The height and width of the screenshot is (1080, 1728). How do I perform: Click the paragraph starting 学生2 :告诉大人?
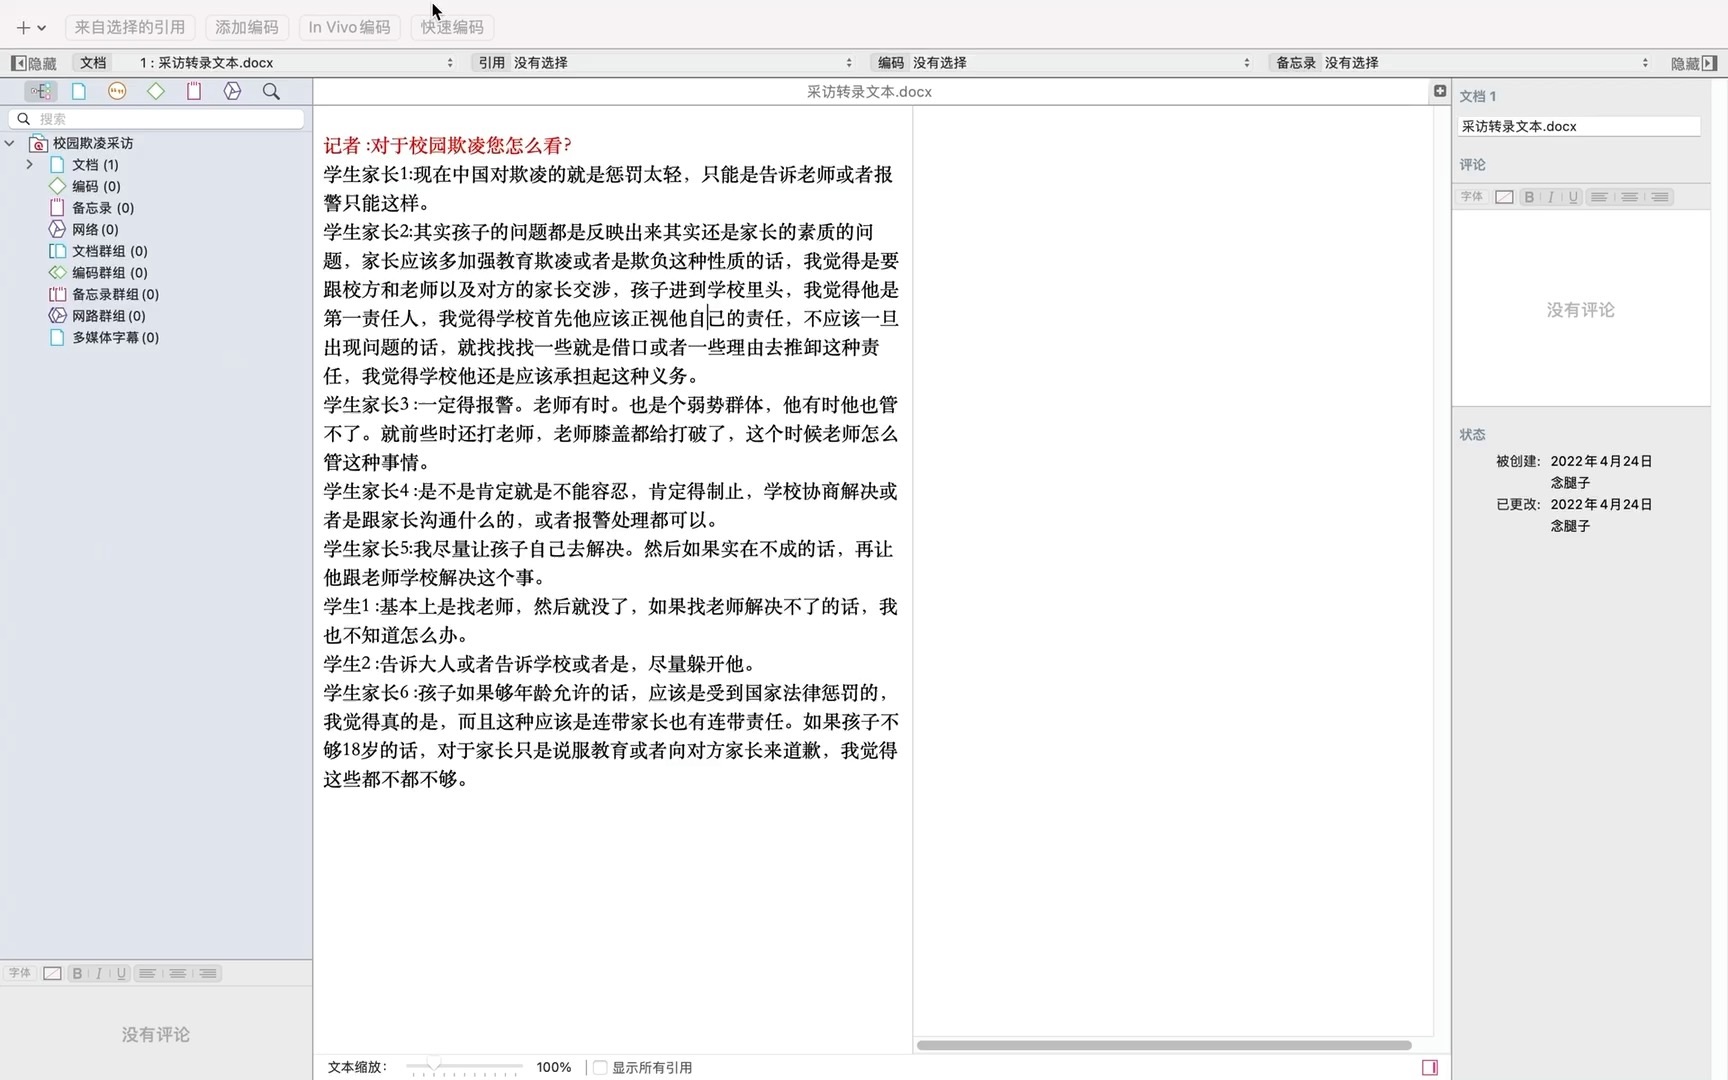(541, 664)
